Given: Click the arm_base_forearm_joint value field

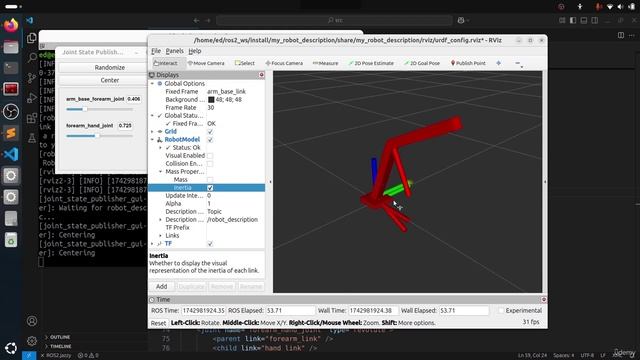Looking at the screenshot, I should (x=134, y=99).
